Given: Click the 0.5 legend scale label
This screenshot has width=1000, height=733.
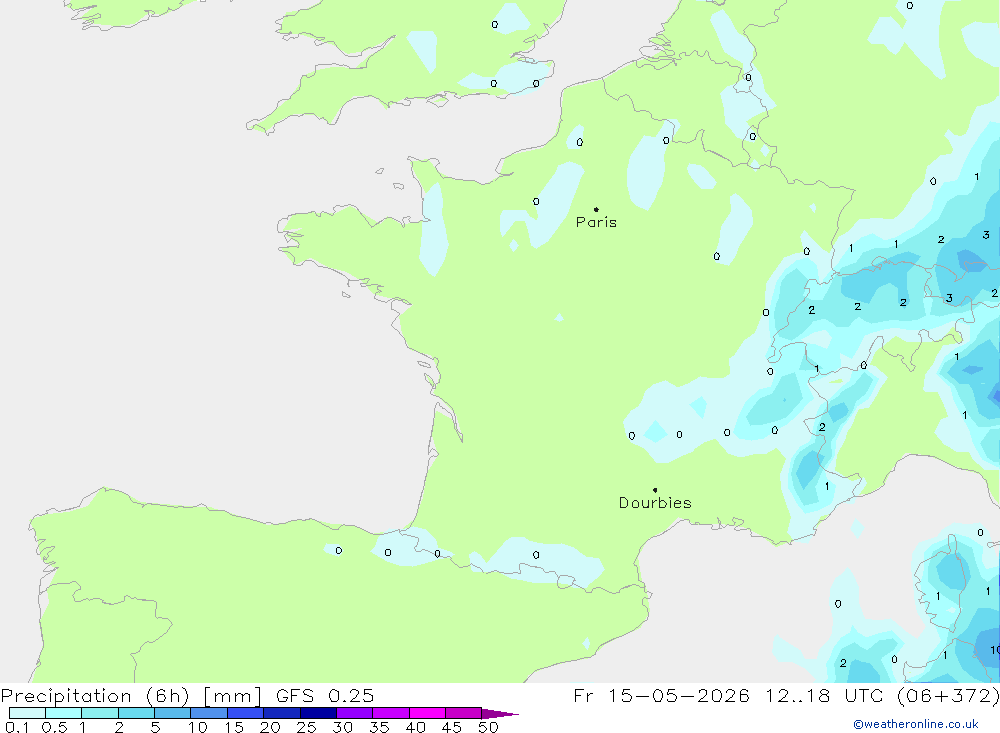Looking at the screenshot, I should (54, 727).
